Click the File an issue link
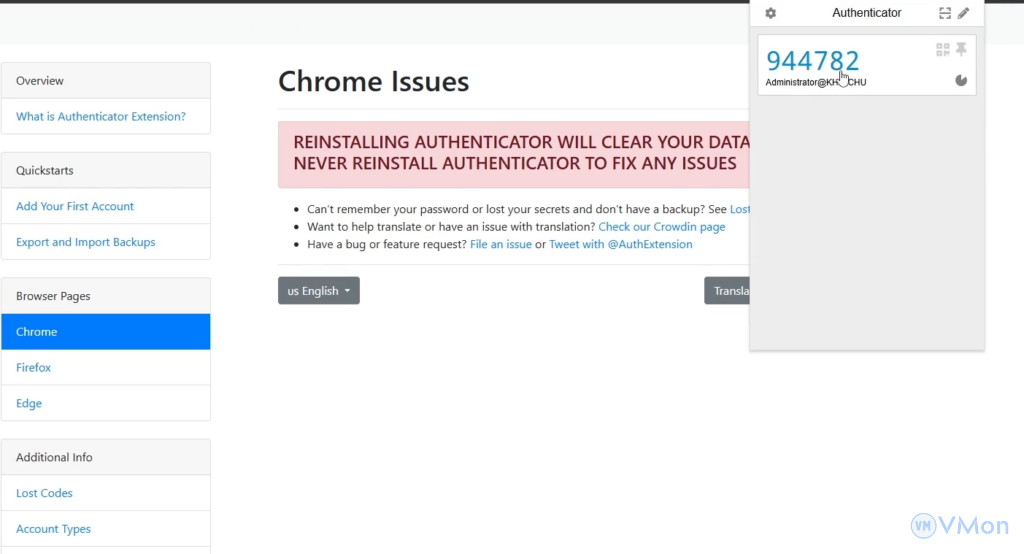1024x554 pixels. coord(501,245)
